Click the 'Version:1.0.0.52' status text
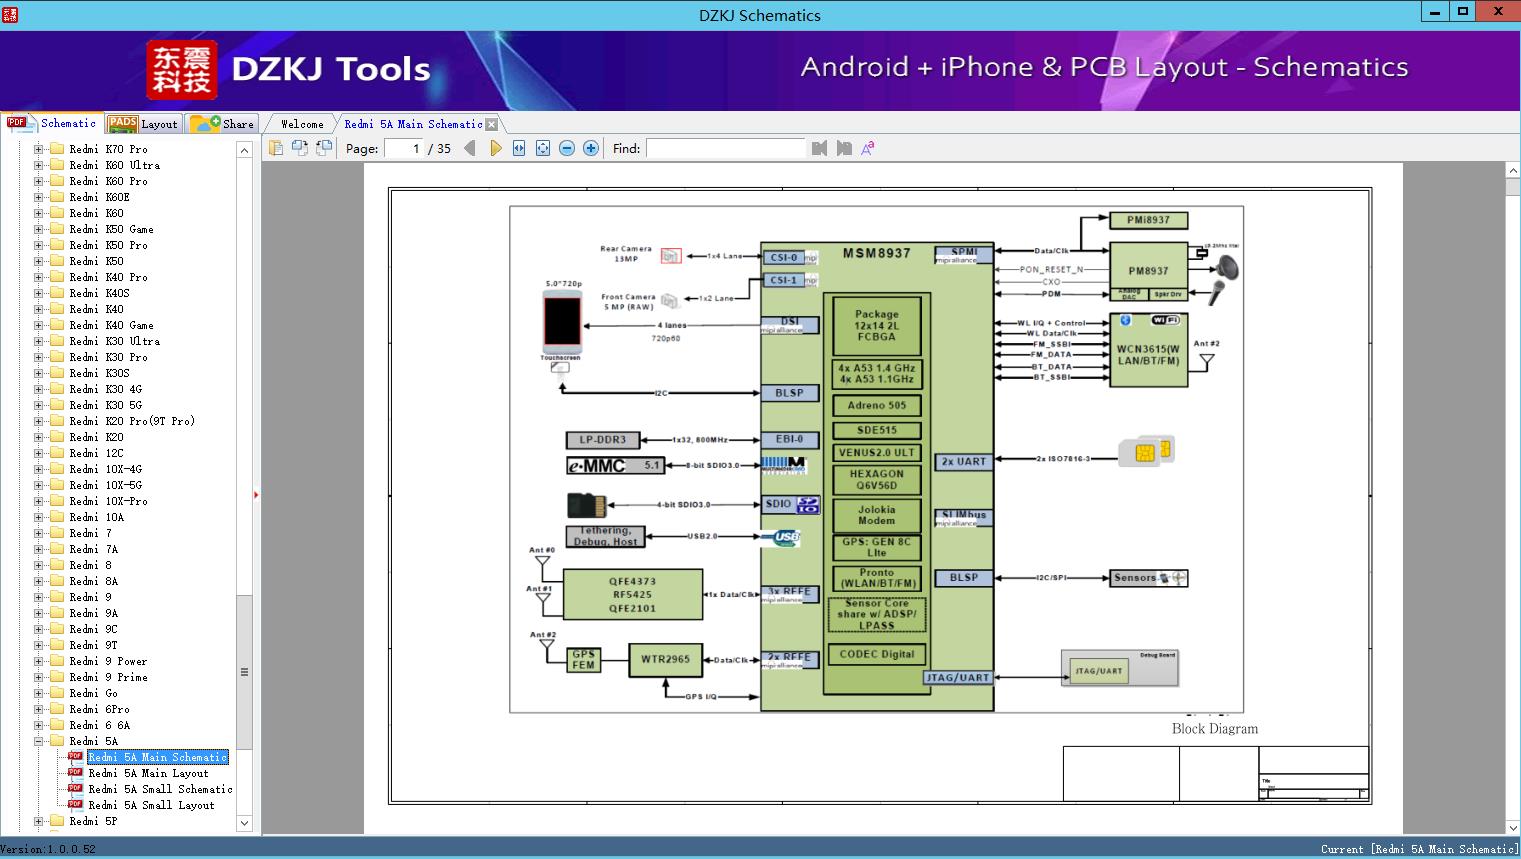The height and width of the screenshot is (859, 1521). pyautogui.click(x=48, y=849)
